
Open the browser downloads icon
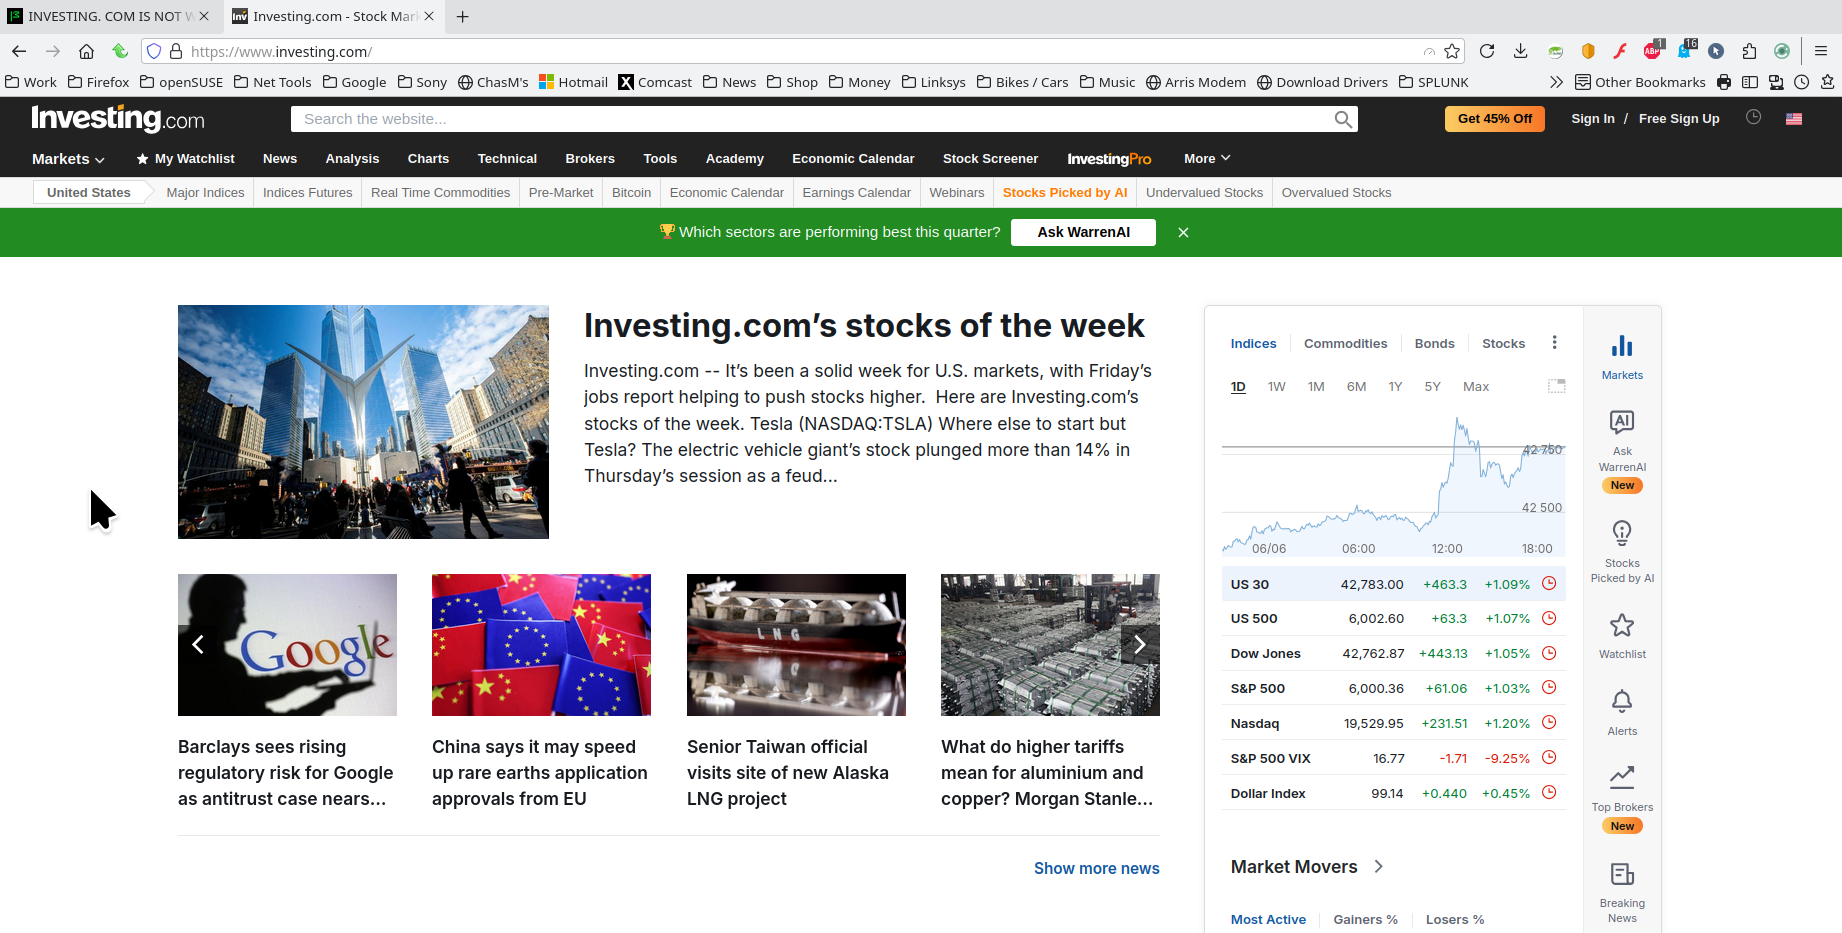(1520, 51)
